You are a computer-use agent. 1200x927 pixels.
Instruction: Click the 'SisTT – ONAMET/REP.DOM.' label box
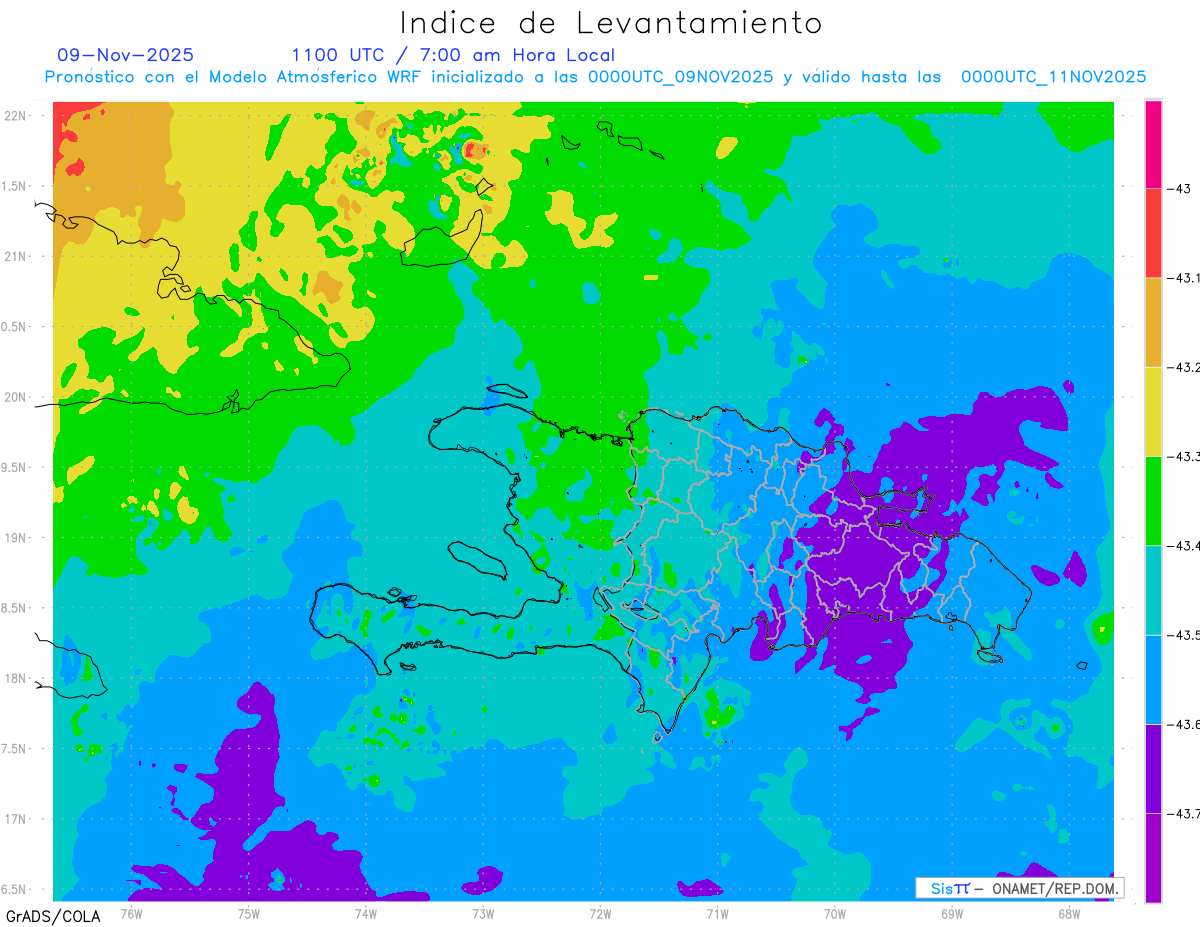point(1020,888)
